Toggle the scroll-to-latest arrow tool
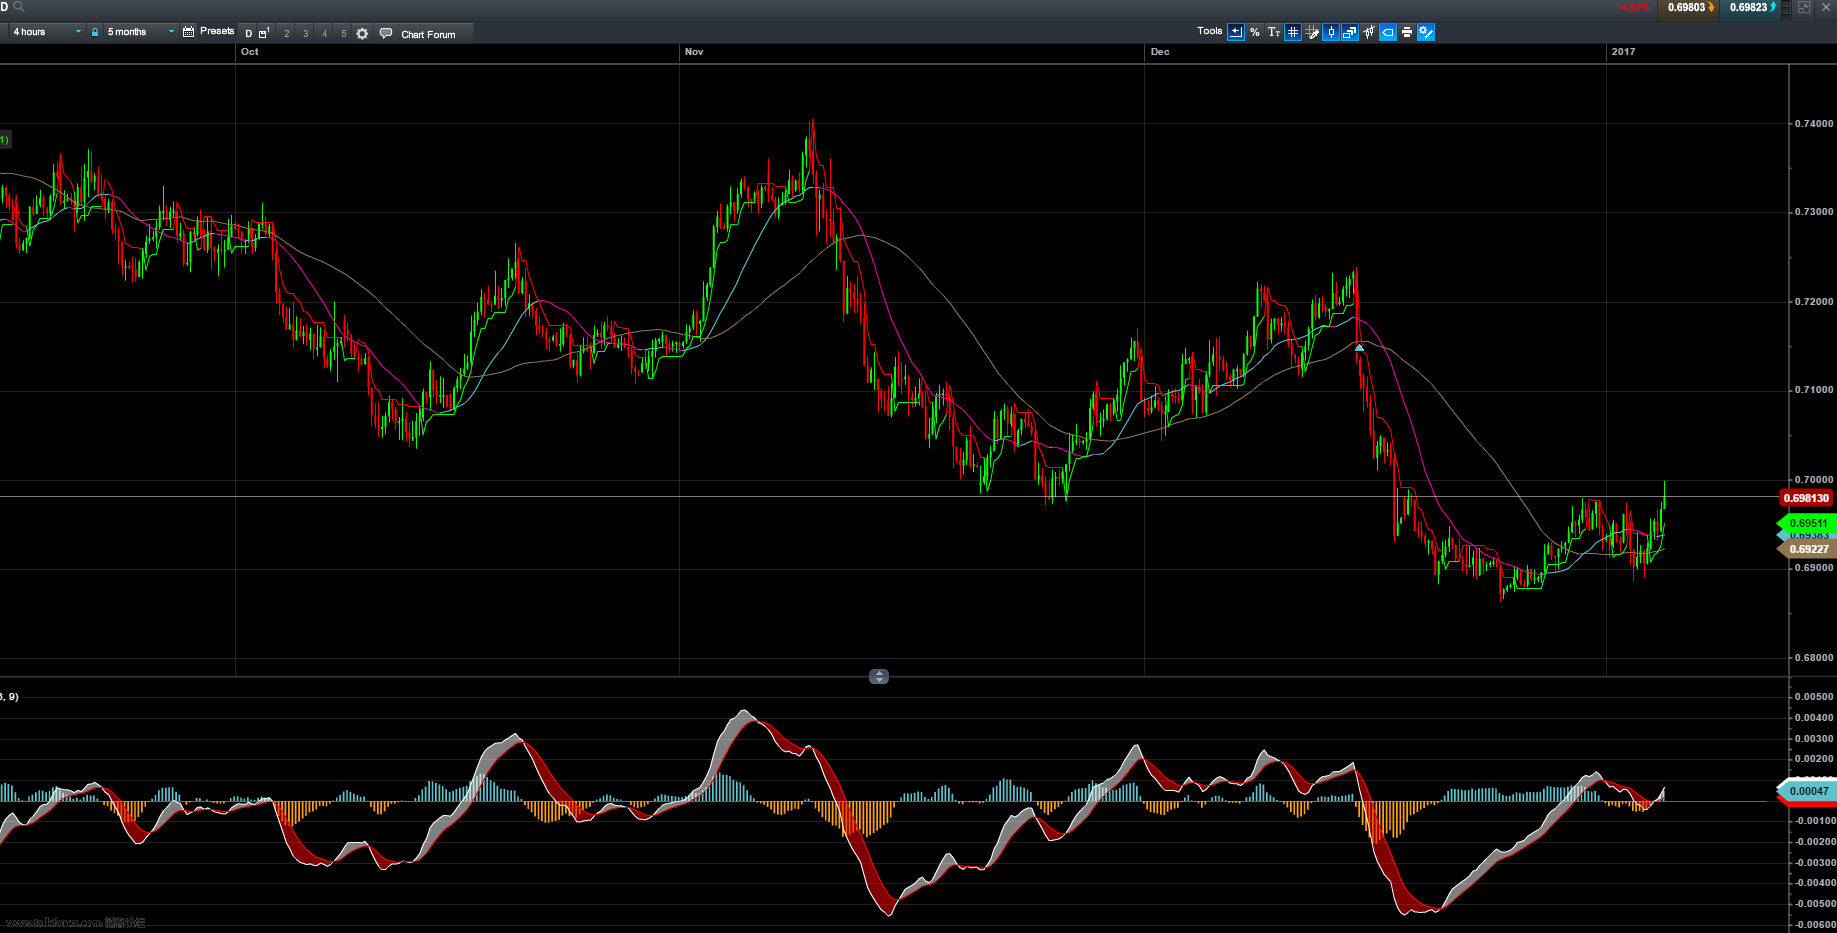Screen dimensions: 1837x933 pos(1236,32)
